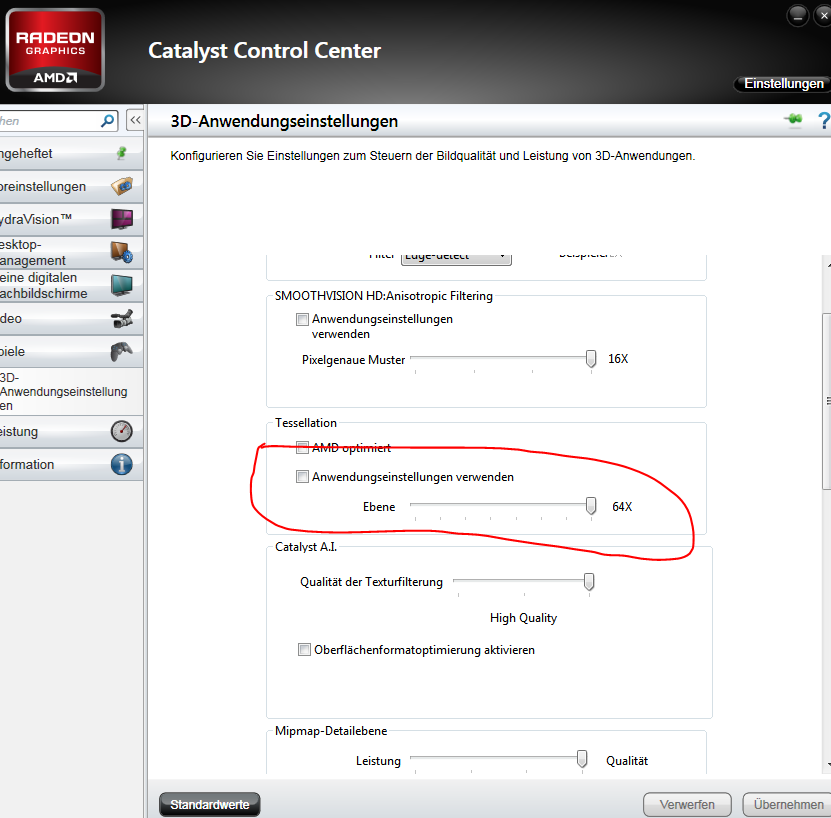Click the Leistung gauge icon
Screen dimensions: 831x818
coord(122,431)
